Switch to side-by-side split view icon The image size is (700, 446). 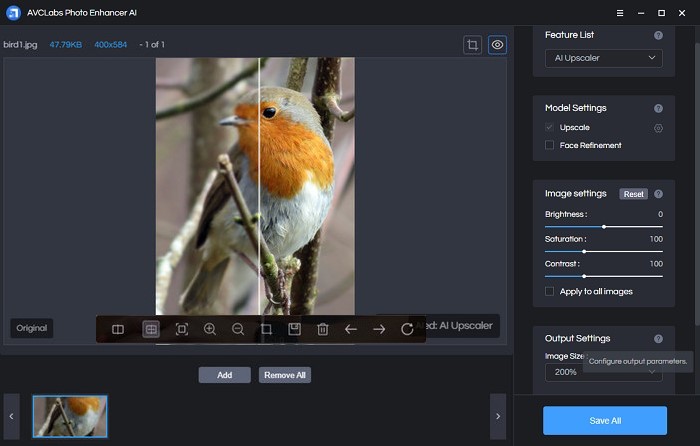click(118, 329)
